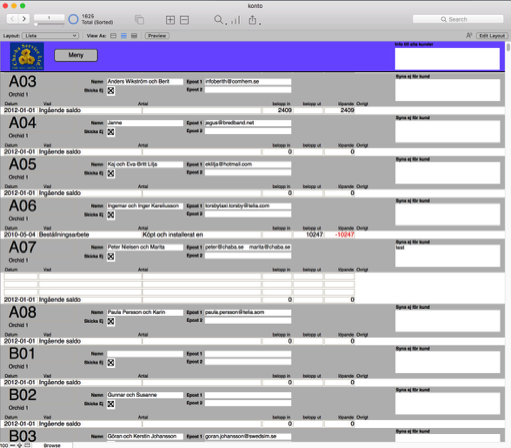Go to next record arrow
The image size is (511, 448).
pyautogui.click(x=24, y=19)
